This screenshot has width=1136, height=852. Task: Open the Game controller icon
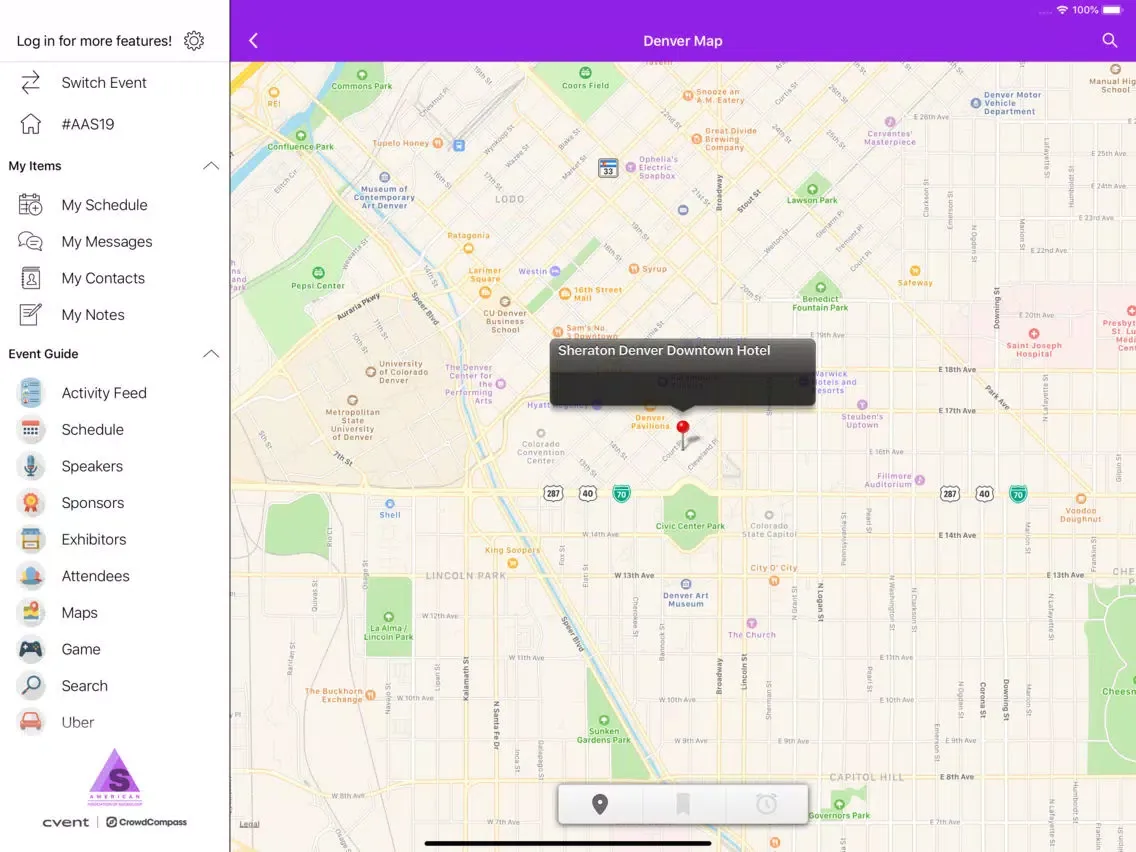[30, 649]
